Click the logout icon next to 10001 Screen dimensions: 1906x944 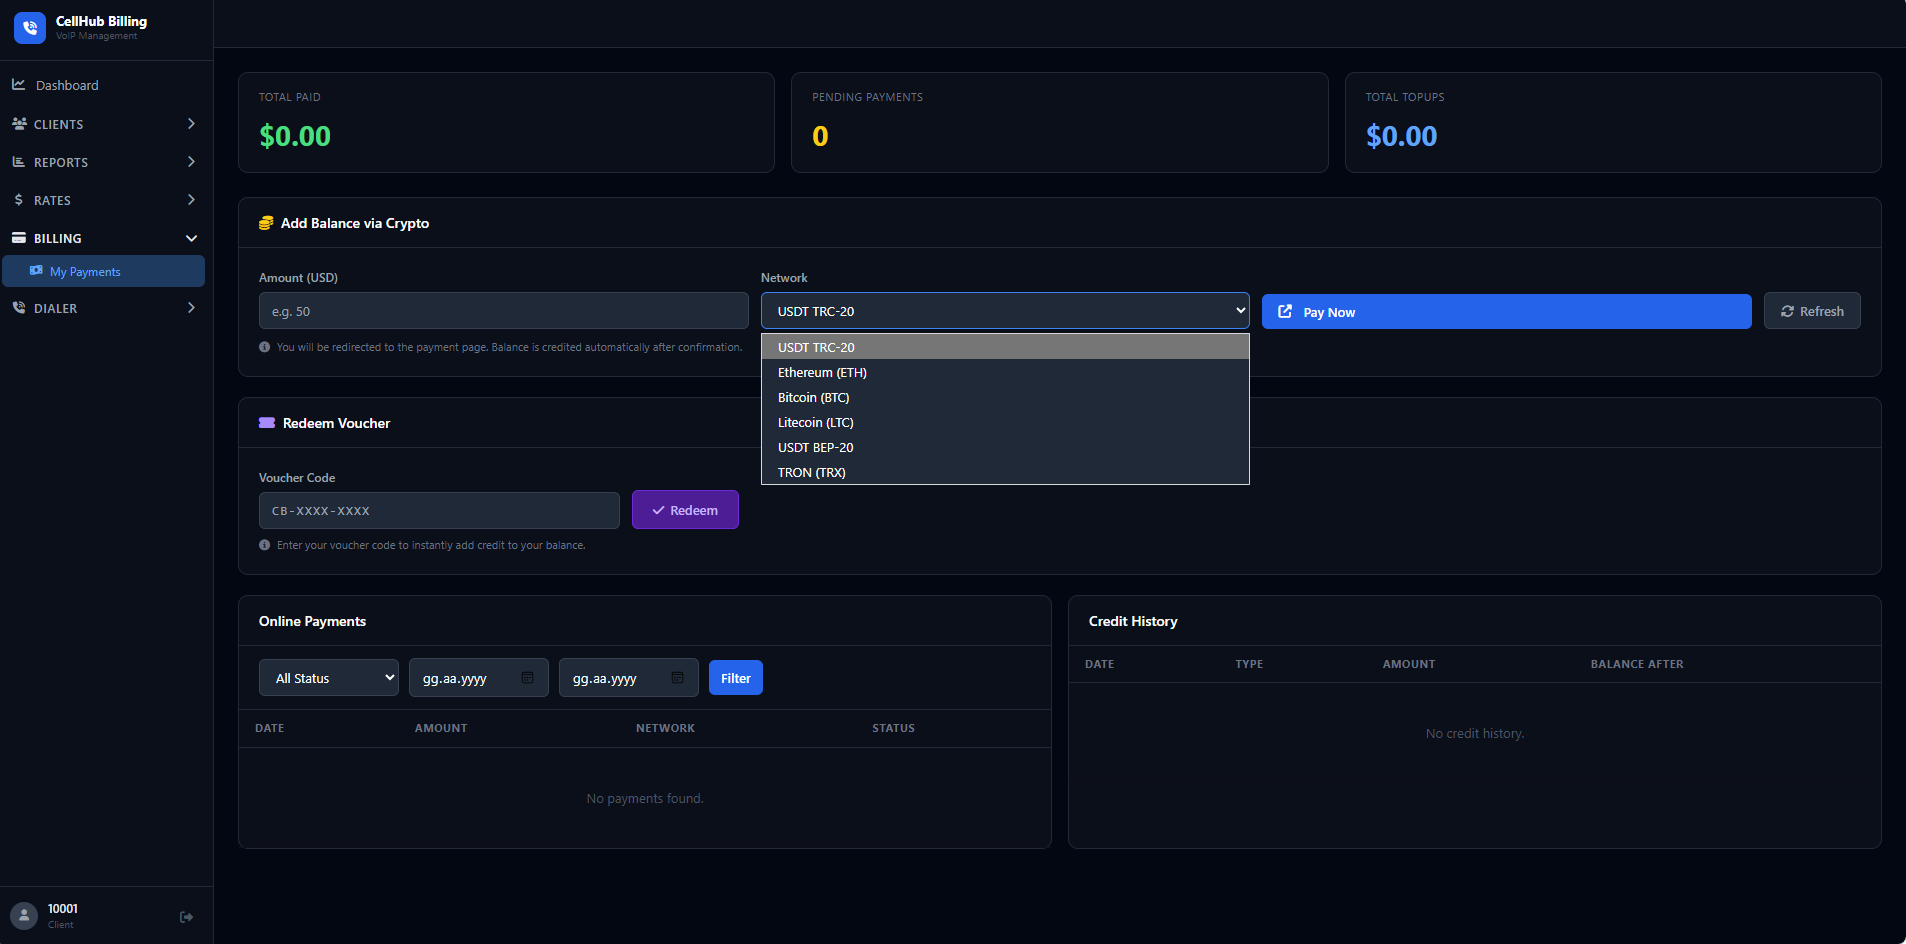186,917
